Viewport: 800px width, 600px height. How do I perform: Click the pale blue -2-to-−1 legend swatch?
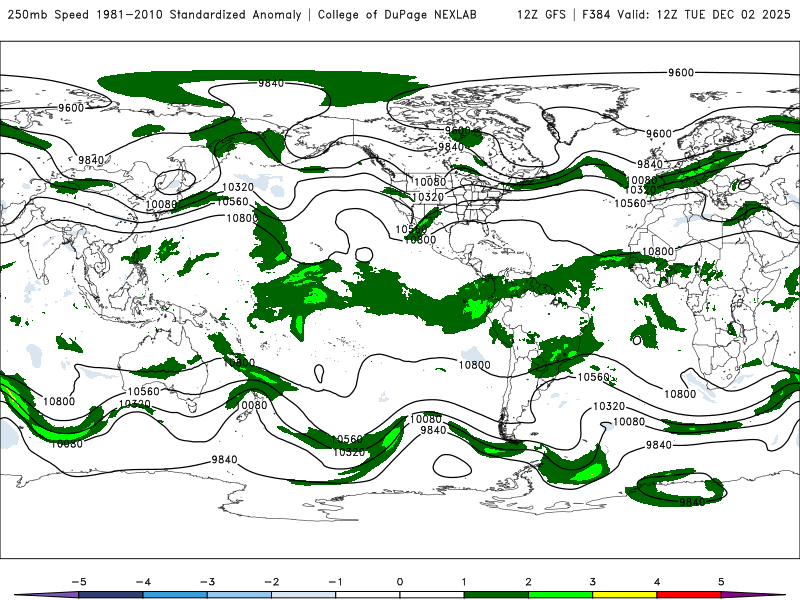pyautogui.click(x=304, y=595)
